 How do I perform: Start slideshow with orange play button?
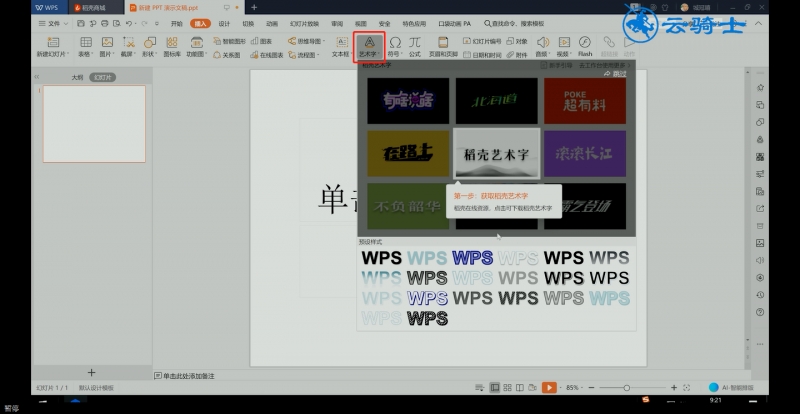549,388
